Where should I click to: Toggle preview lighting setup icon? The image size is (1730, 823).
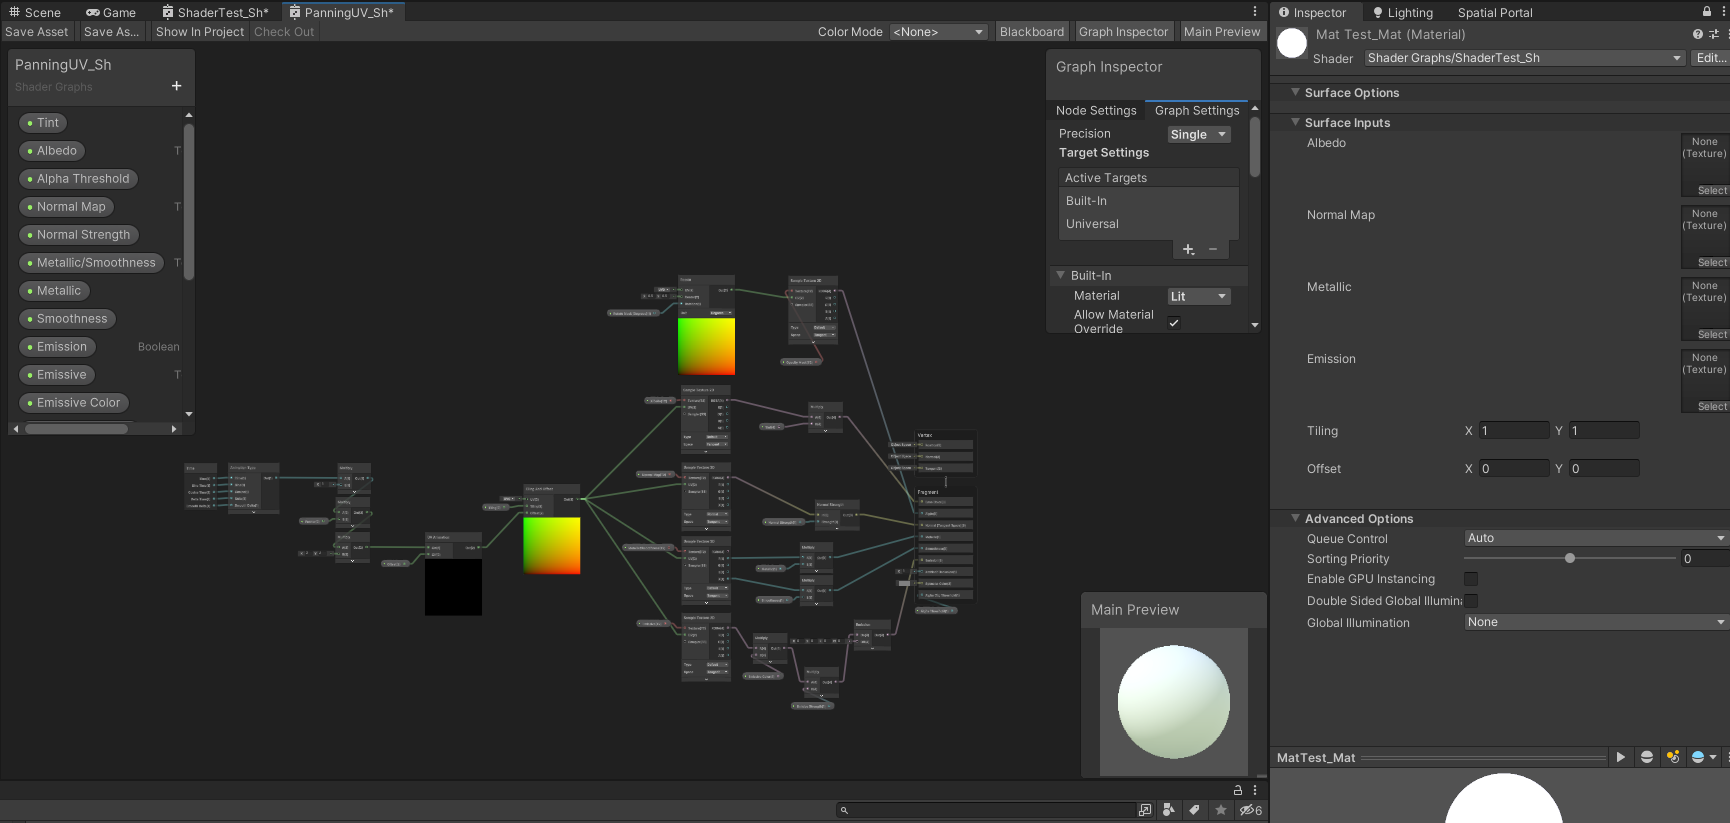pyautogui.click(x=1672, y=757)
